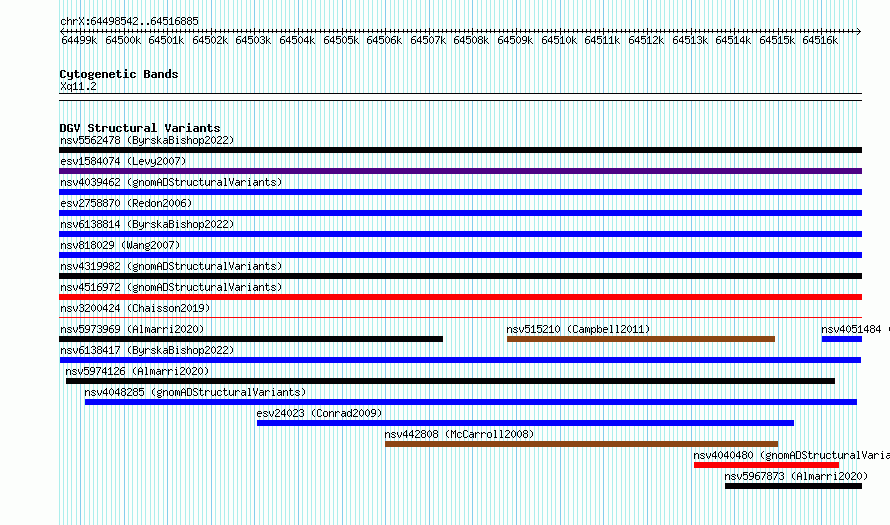This screenshot has height=525, width=890.
Task: Click the nsv5967873 (Almarri2020) label
Action: pyautogui.click(x=796, y=476)
